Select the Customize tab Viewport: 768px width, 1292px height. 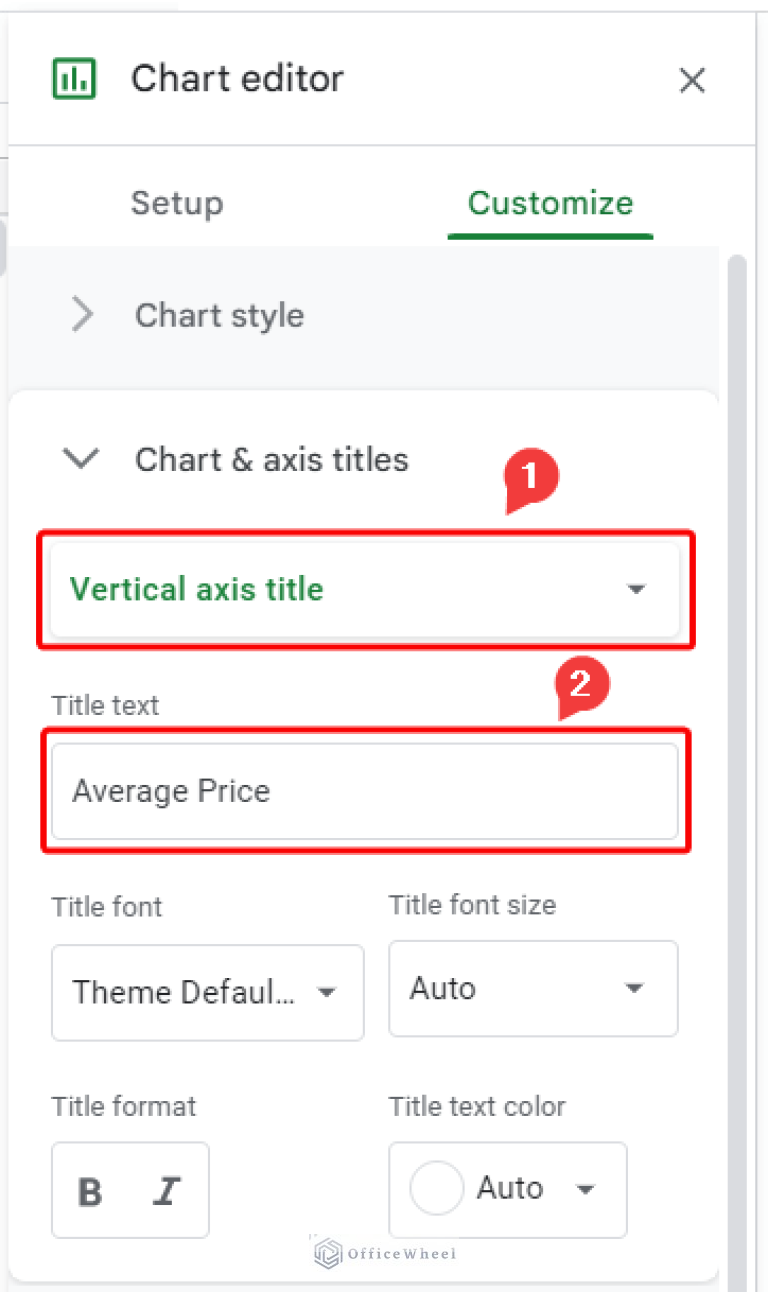pos(550,203)
